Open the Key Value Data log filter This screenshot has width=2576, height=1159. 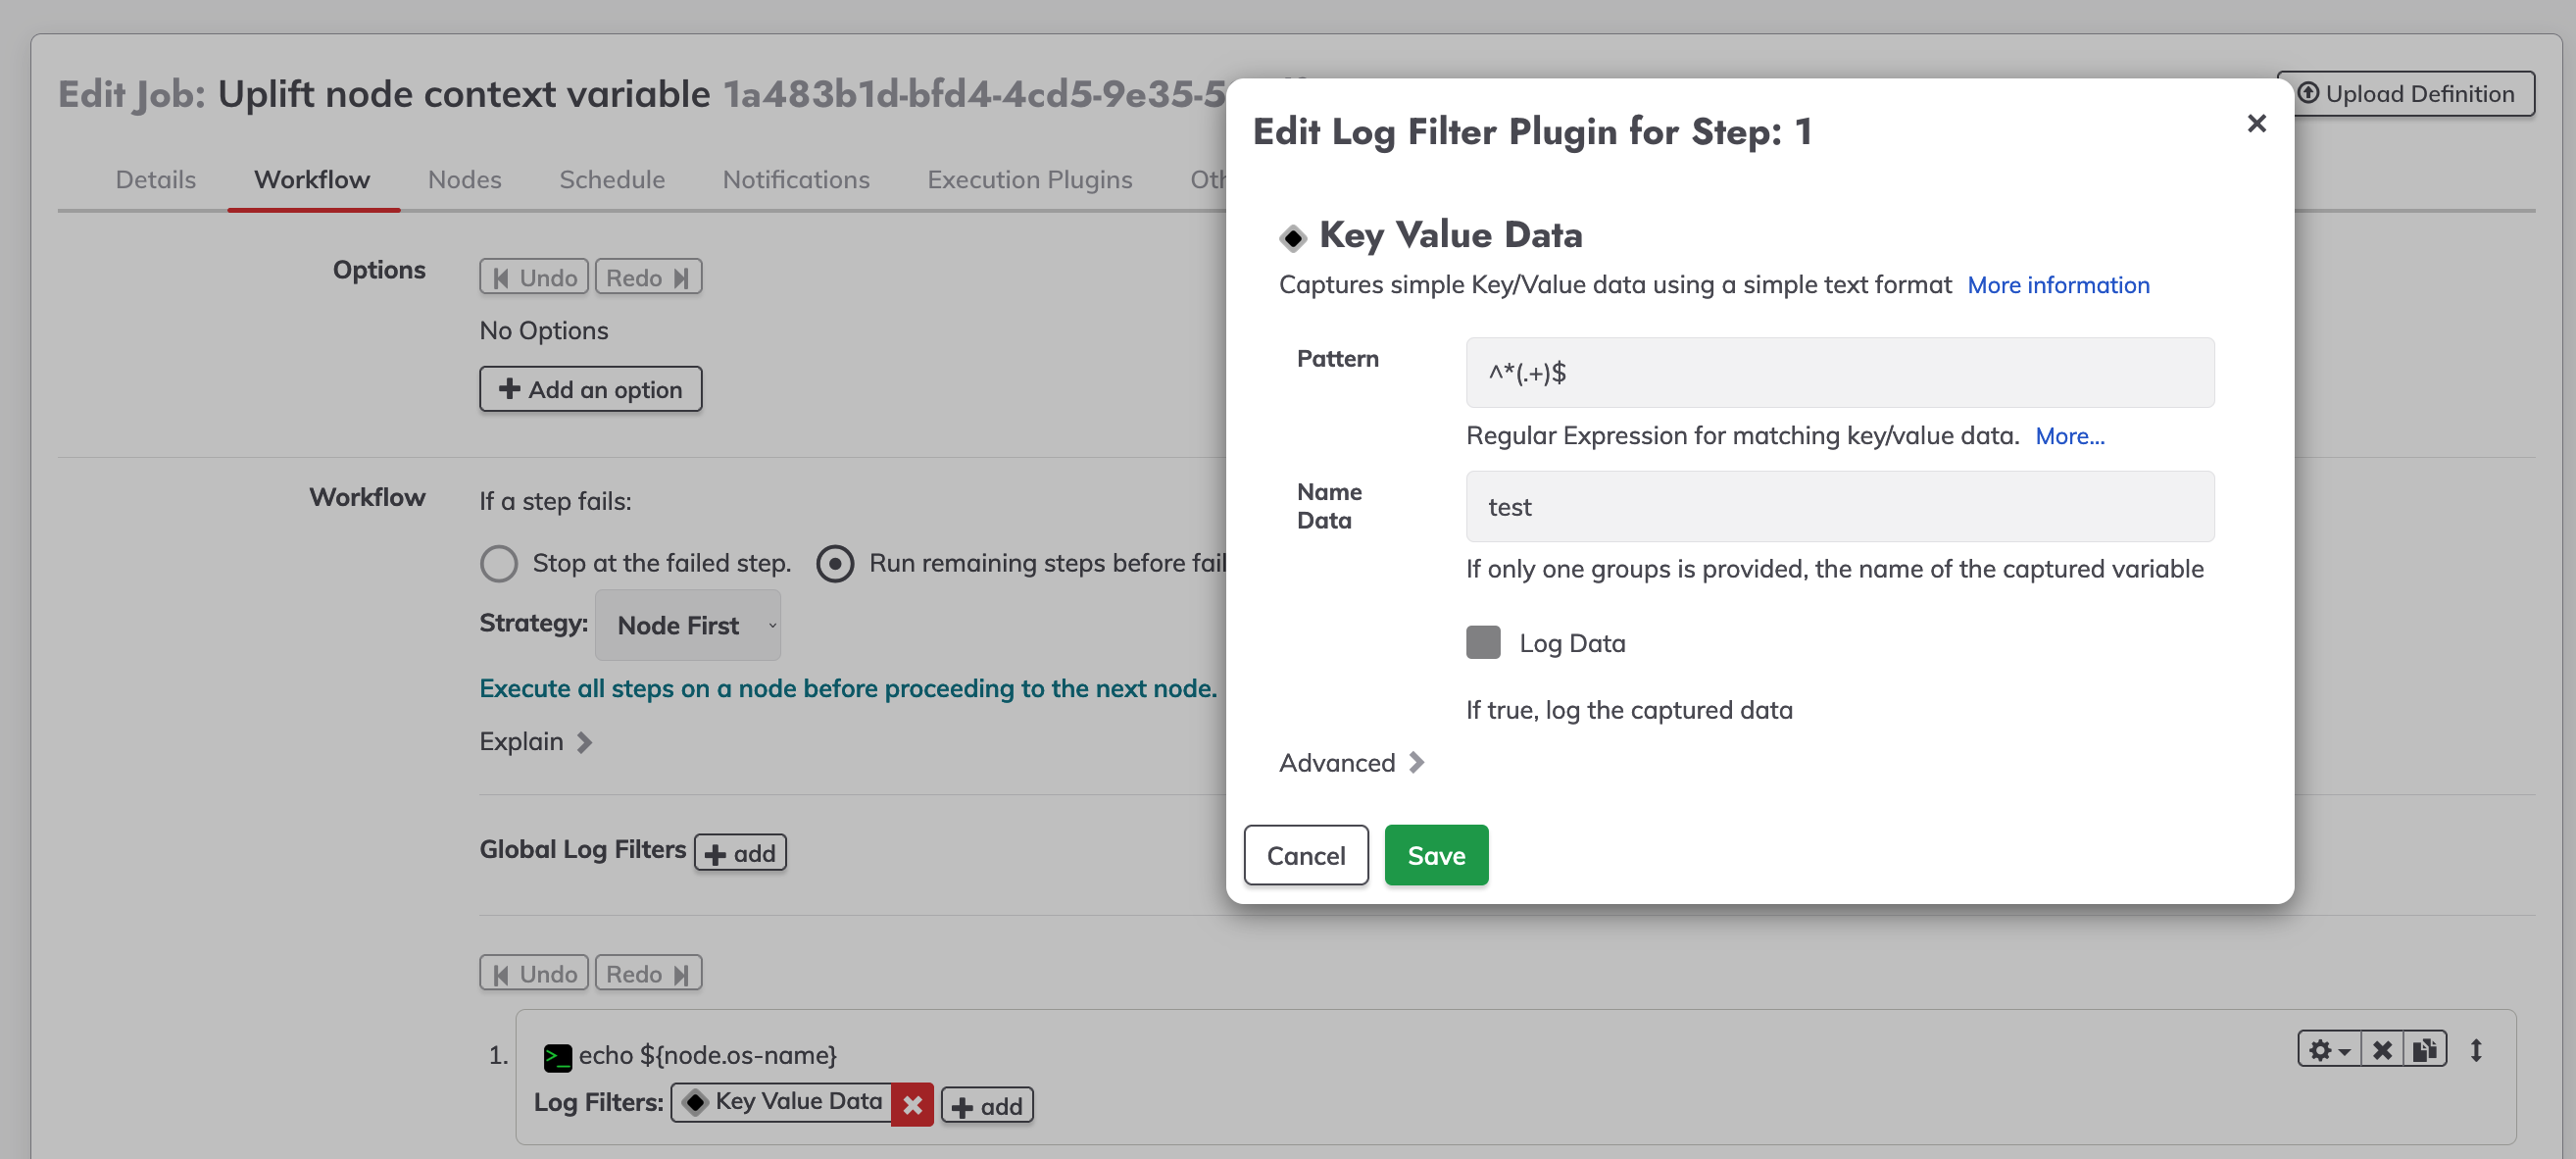782,1102
